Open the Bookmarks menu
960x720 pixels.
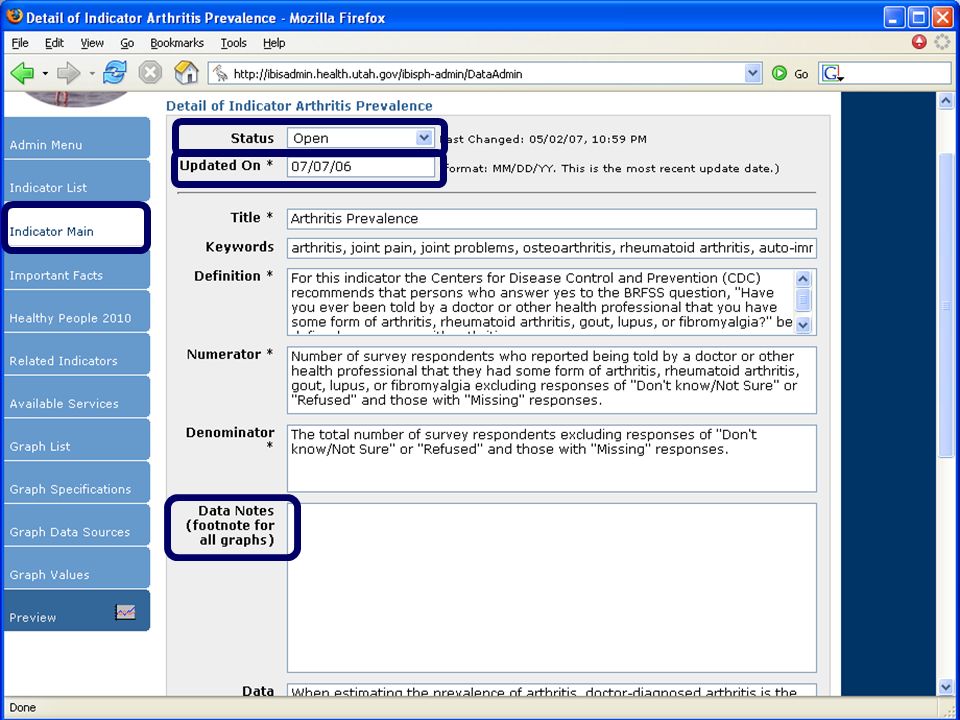(x=177, y=43)
